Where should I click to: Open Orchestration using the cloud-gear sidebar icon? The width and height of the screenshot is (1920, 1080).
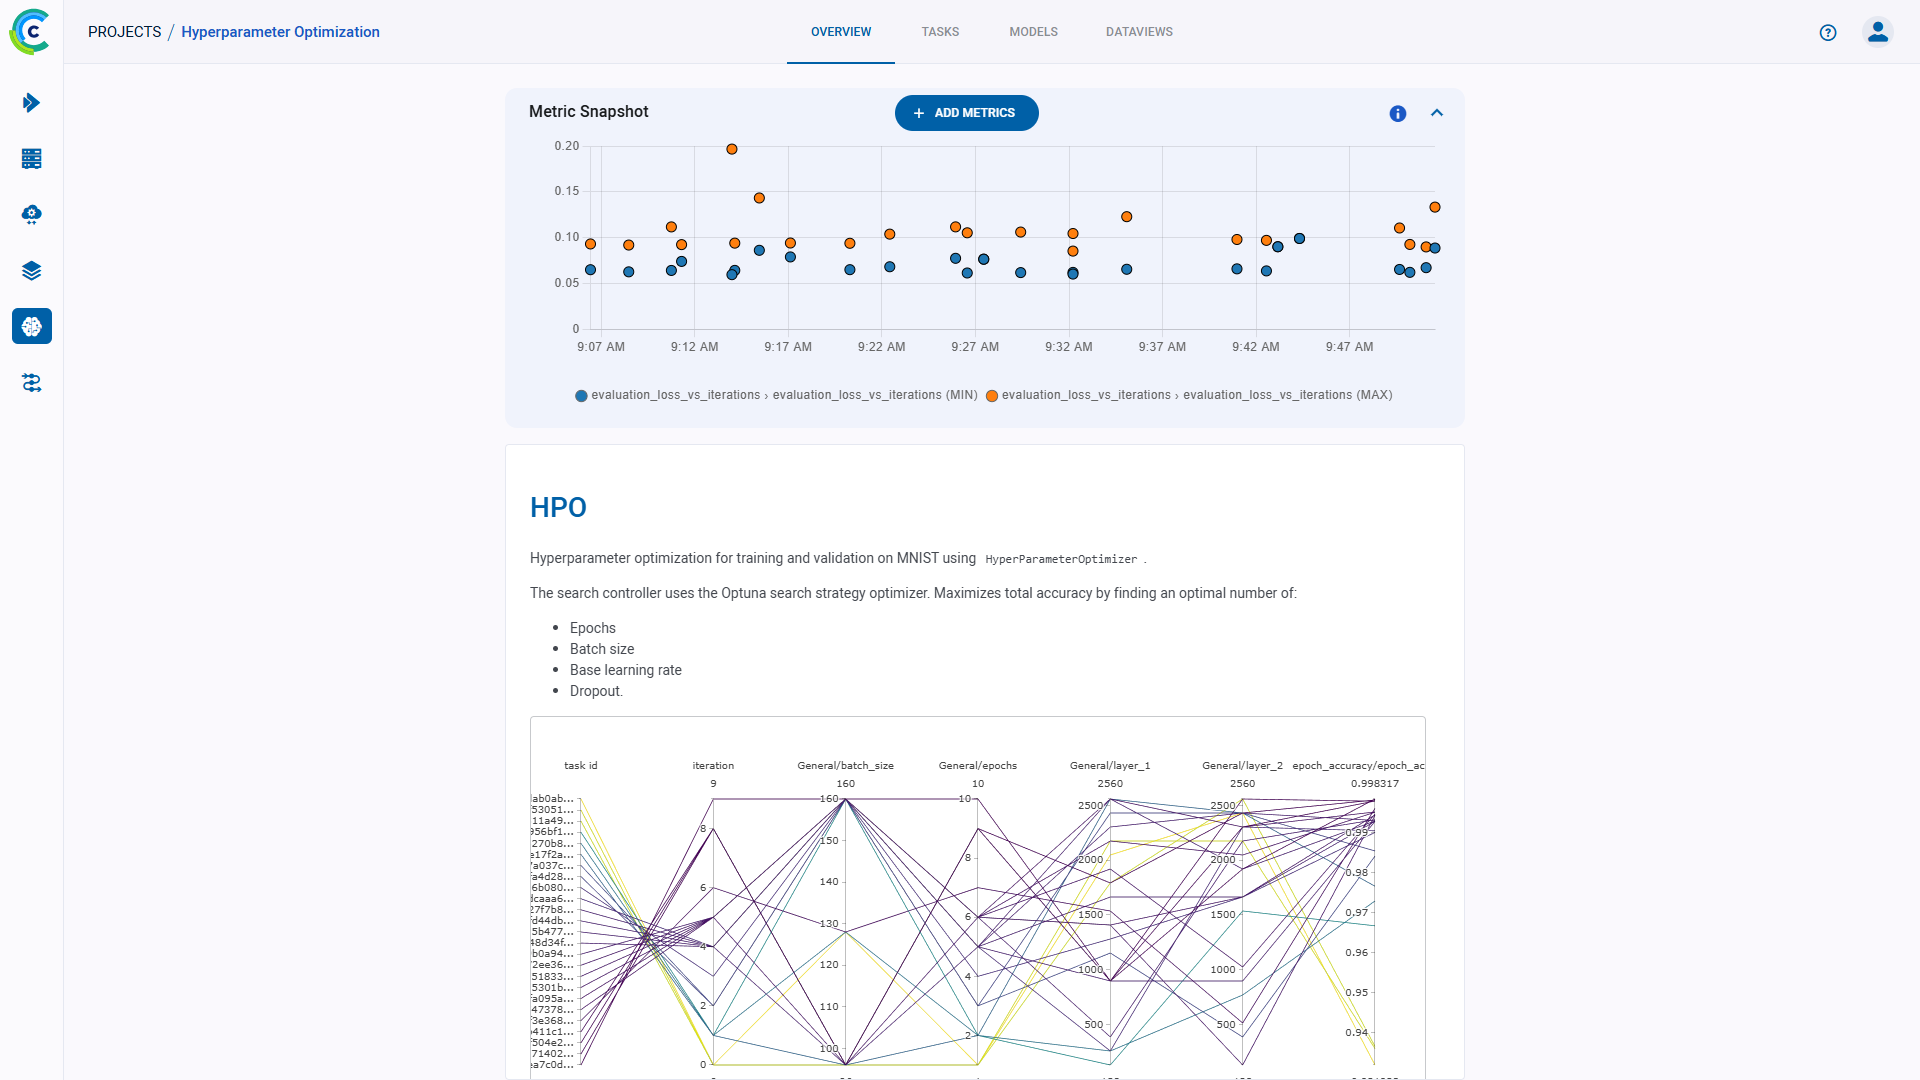31,214
